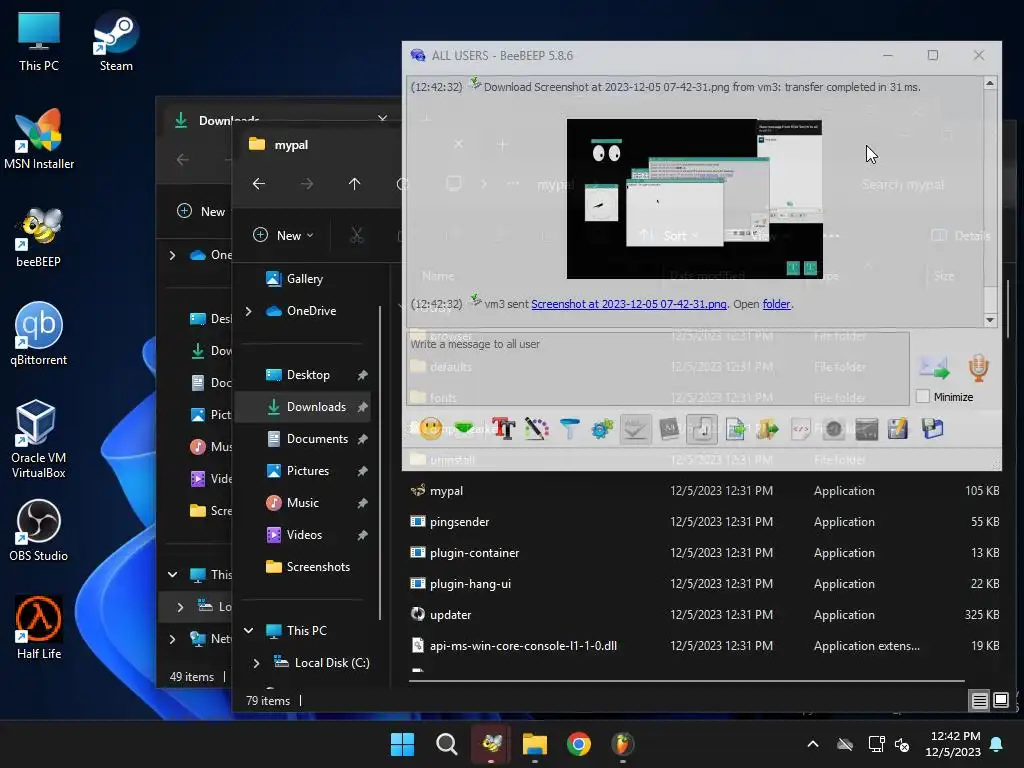Click the up arrow in mypal Explorer

tap(354, 184)
